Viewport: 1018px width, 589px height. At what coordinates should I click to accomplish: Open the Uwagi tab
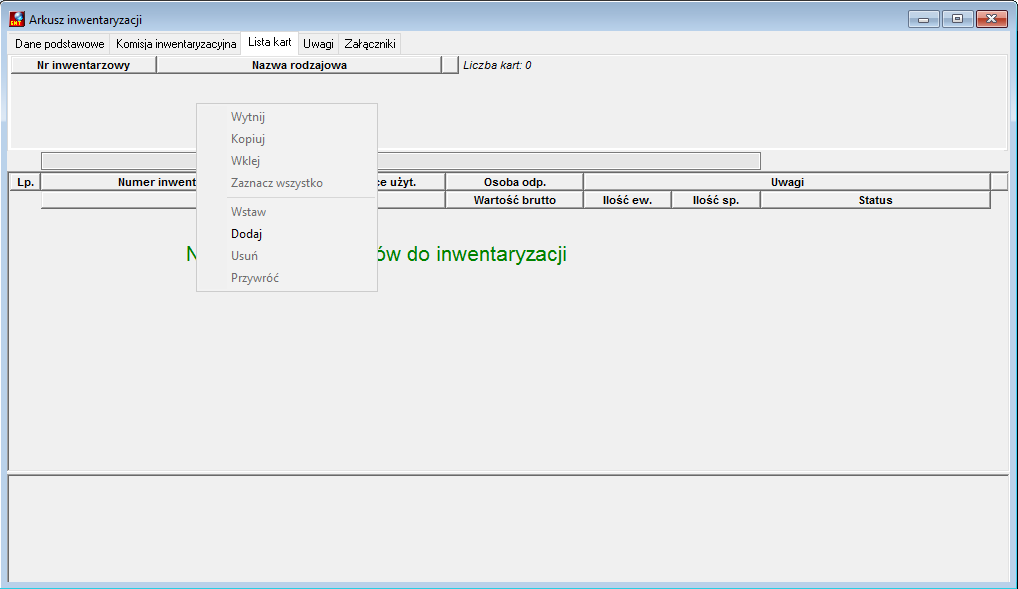[318, 44]
